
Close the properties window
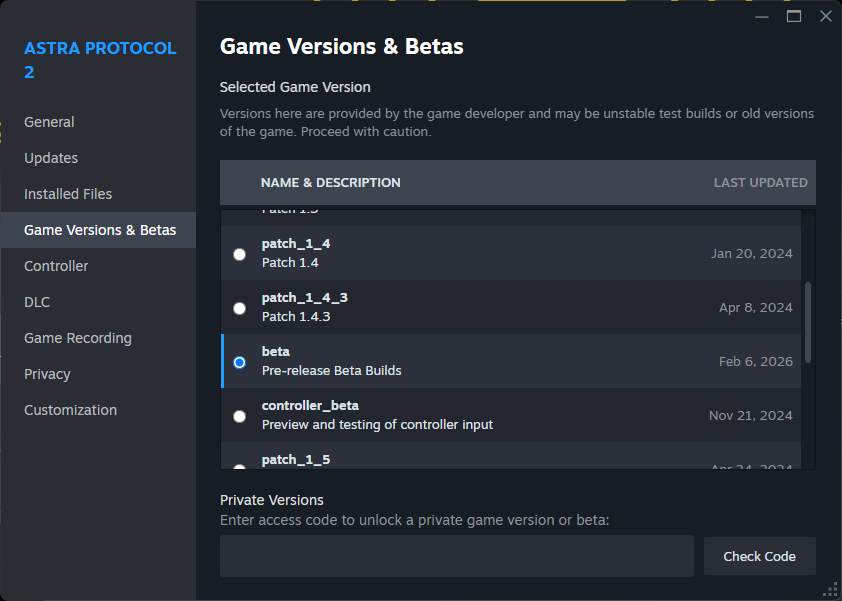pyautogui.click(x=826, y=16)
